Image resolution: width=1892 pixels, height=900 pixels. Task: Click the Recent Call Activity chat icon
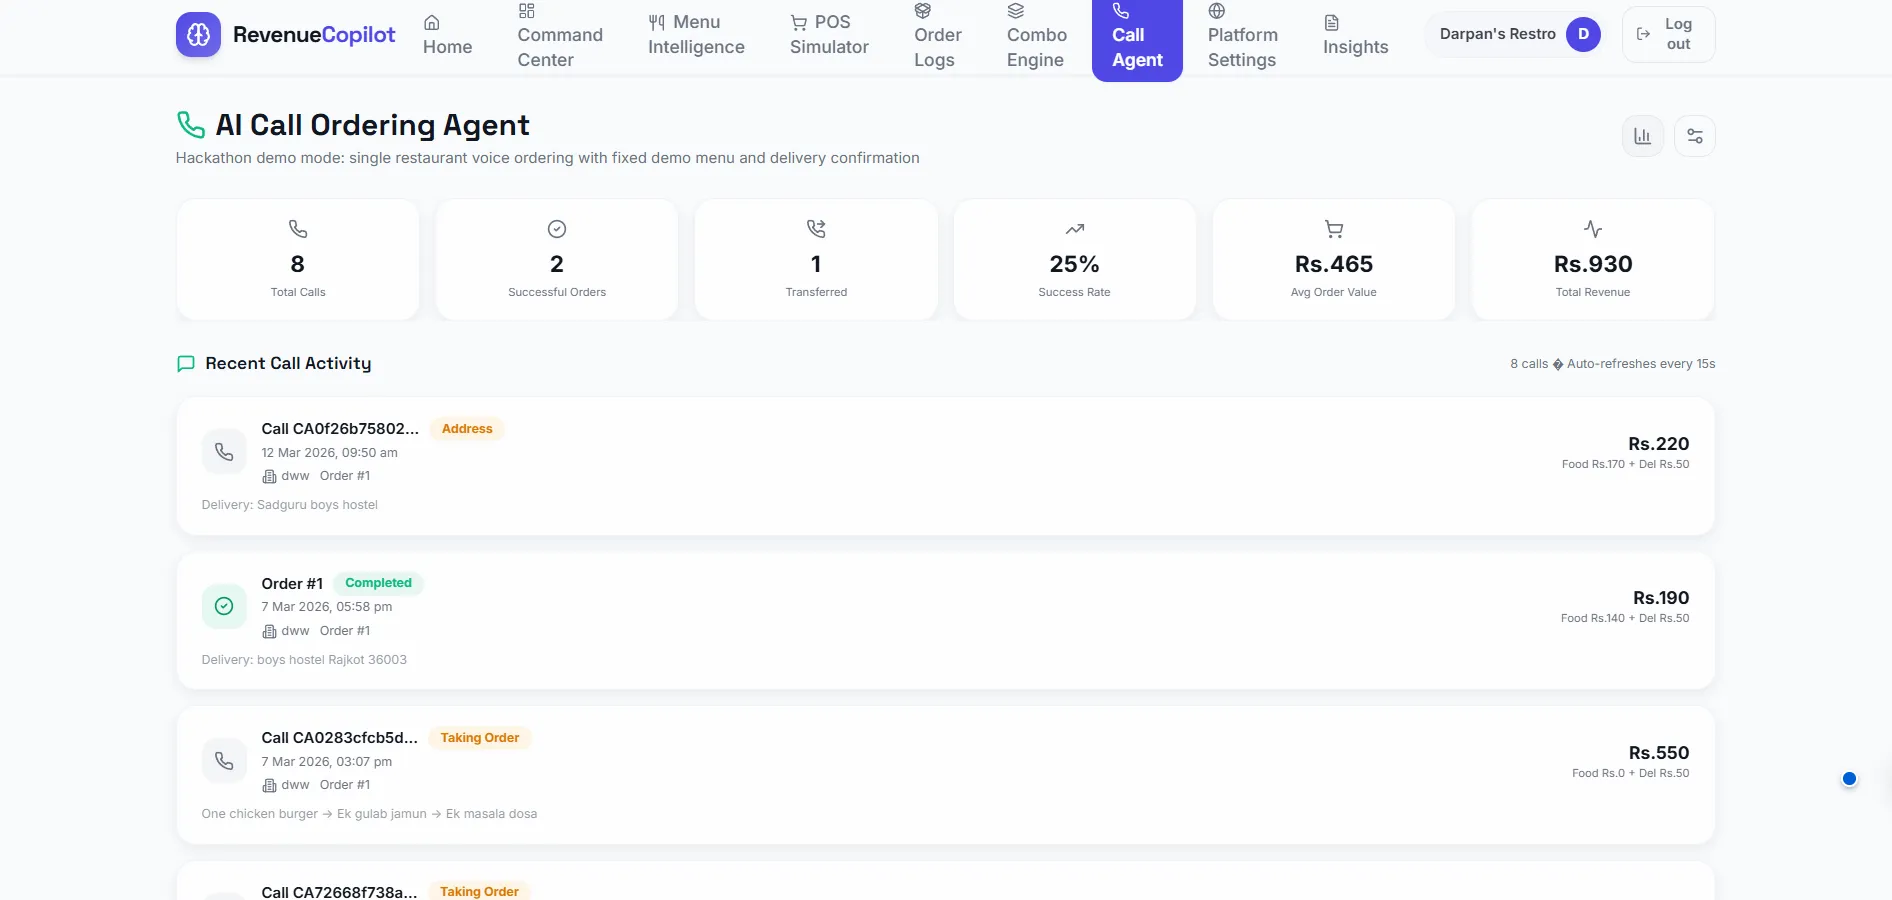point(186,364)
